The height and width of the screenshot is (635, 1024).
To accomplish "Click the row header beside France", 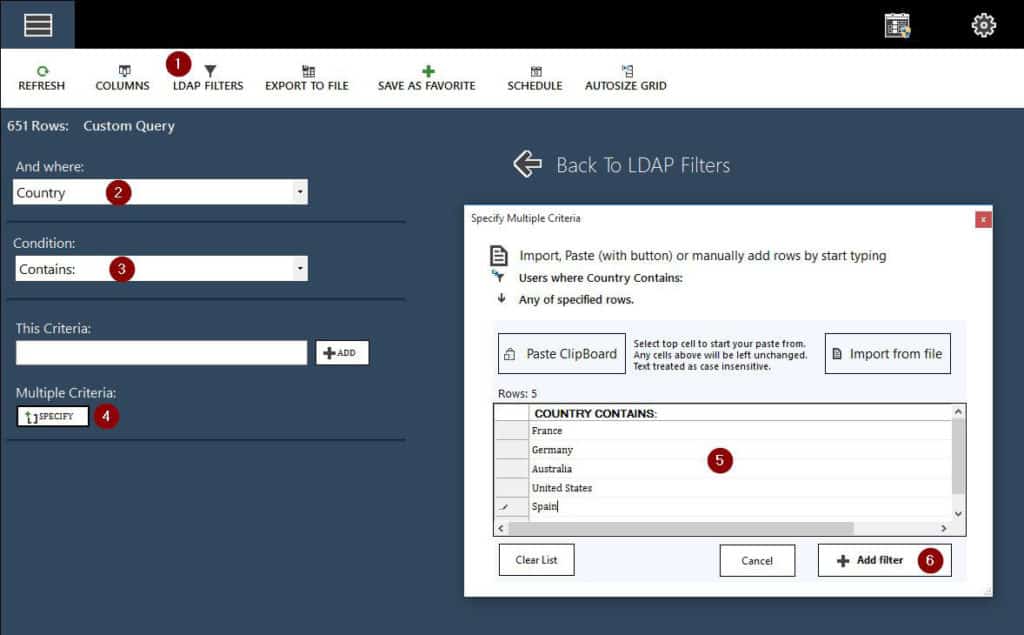I will (511, 431).
